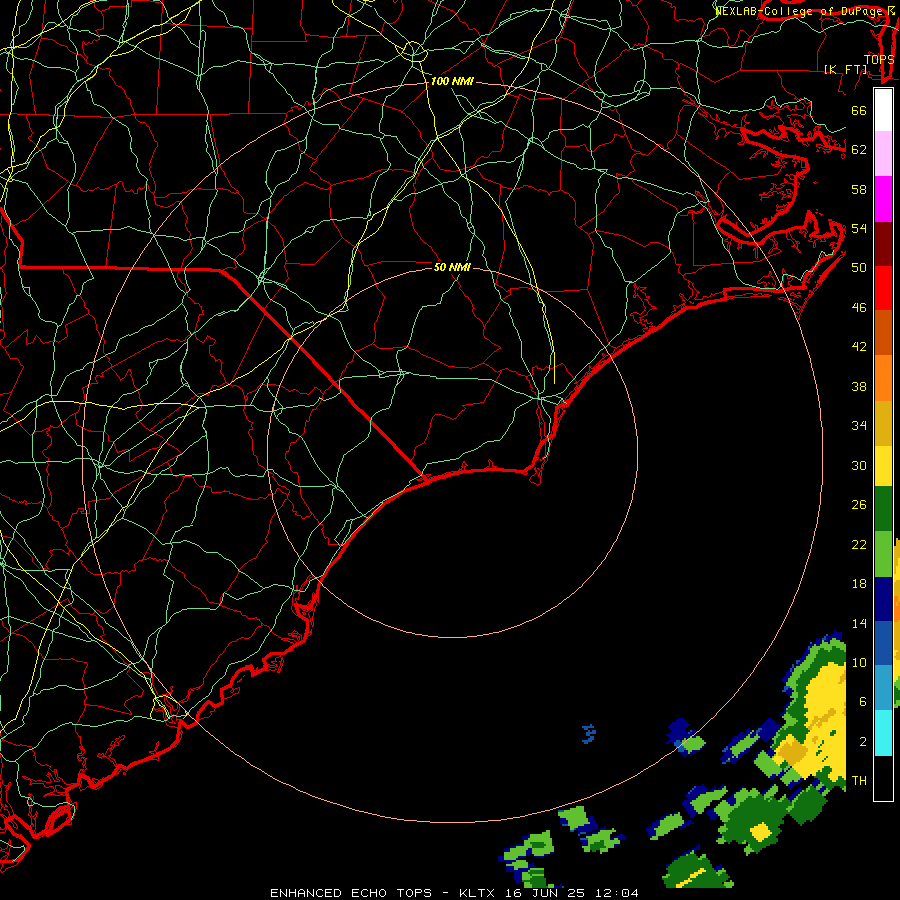Click the ENHANCED ECHO TOPS caption text
The image size is (900, 900).
[x=351, y=893]
